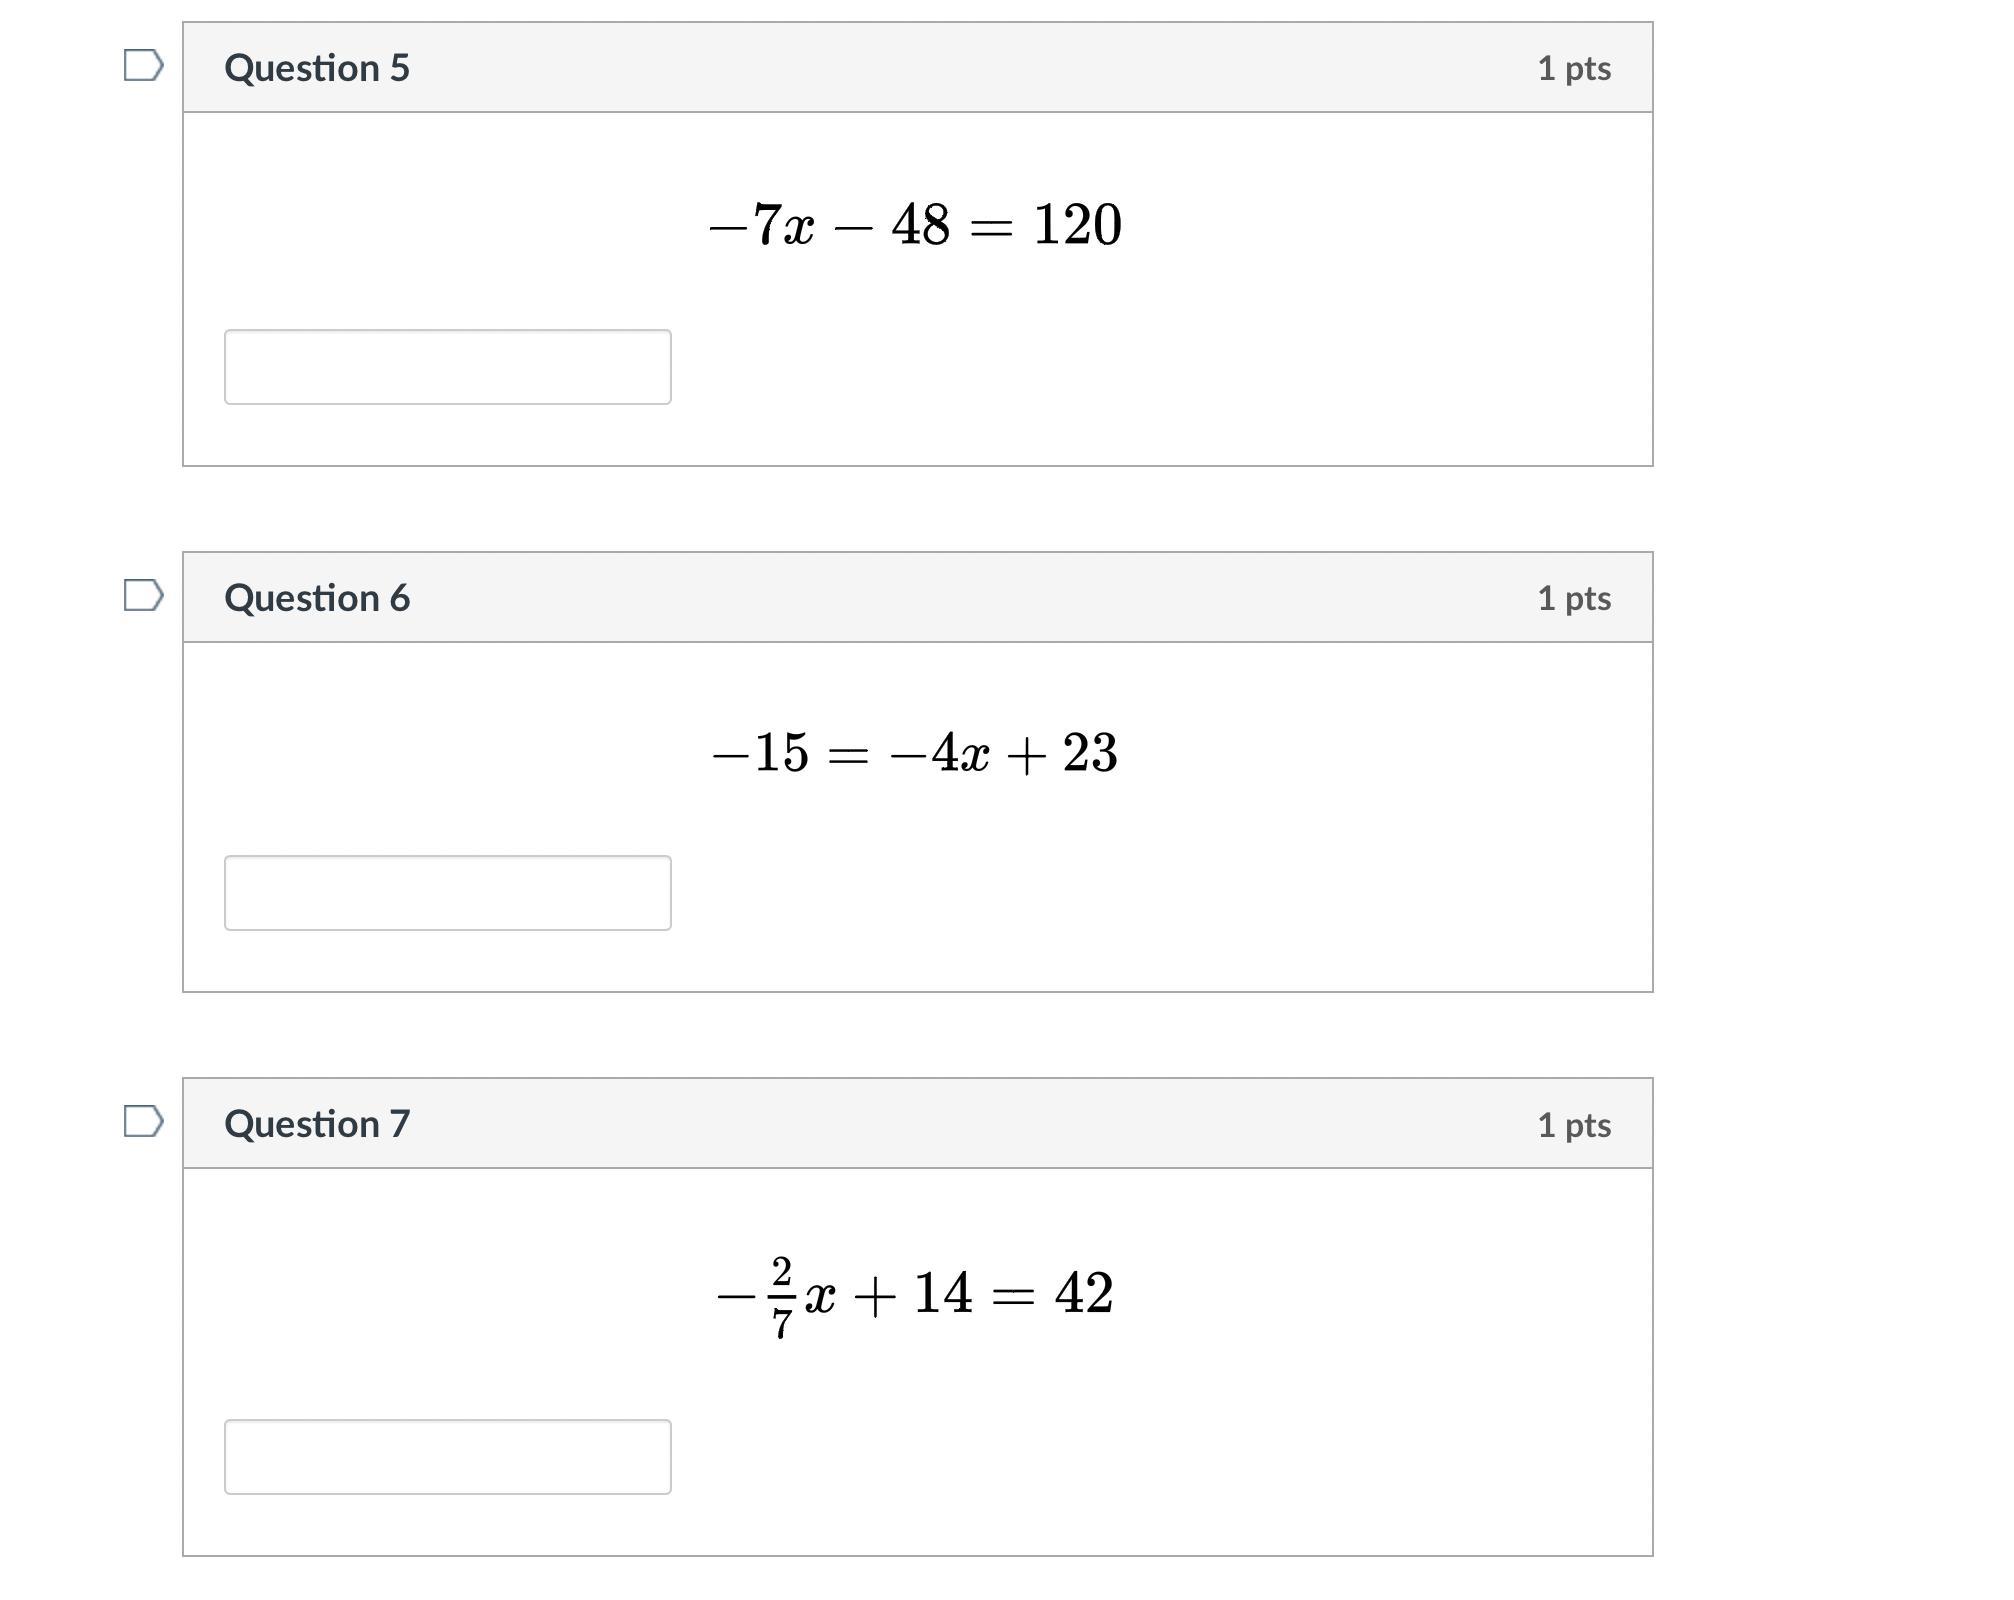Screen dimensions: 2014x1600
Task: Click the 1 pts label on Question 6
Action: pos(1574,598)
